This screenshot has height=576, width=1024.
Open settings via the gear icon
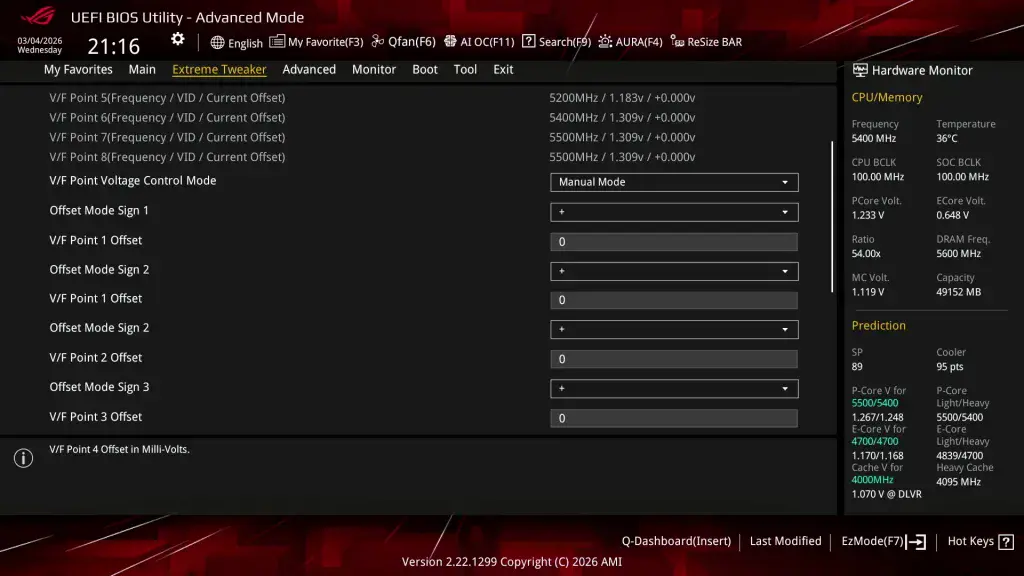tap(178, 40)
